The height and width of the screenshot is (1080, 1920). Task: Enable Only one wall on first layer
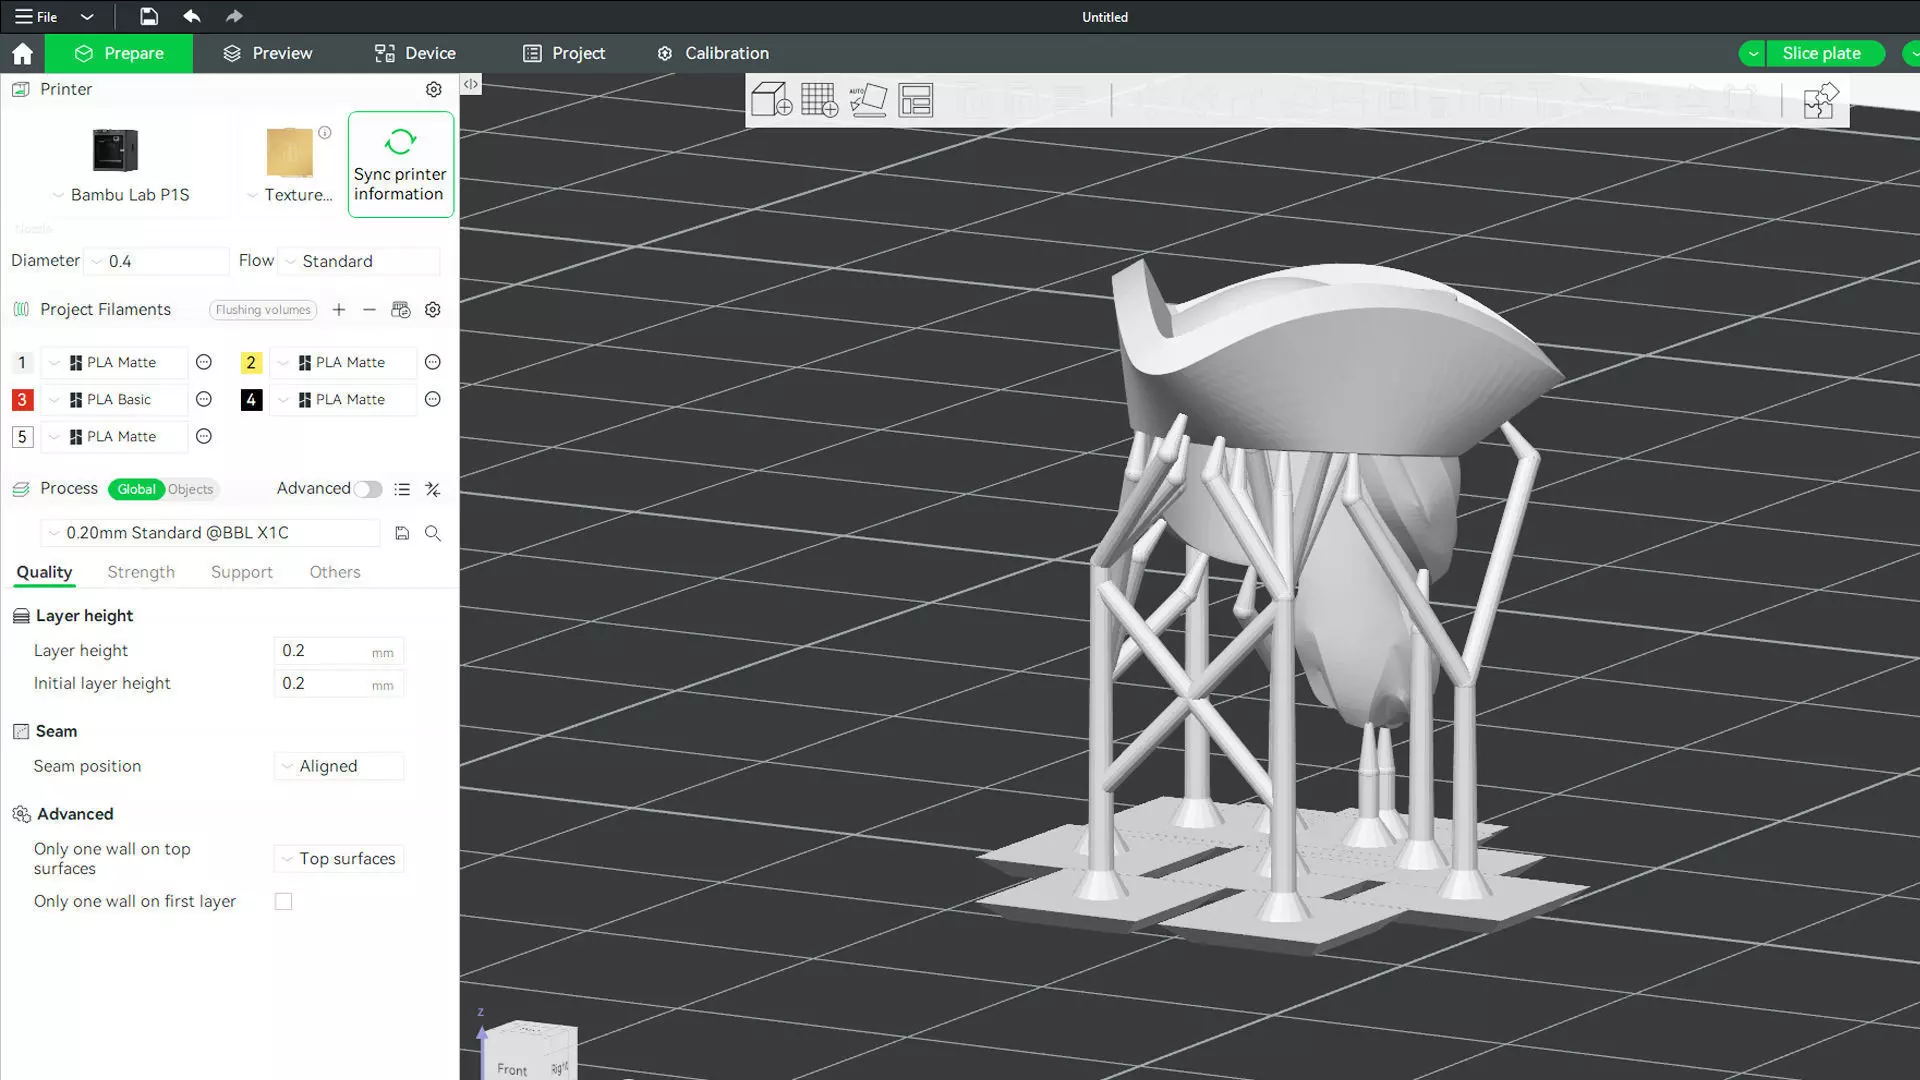click(x=284, y=901)
